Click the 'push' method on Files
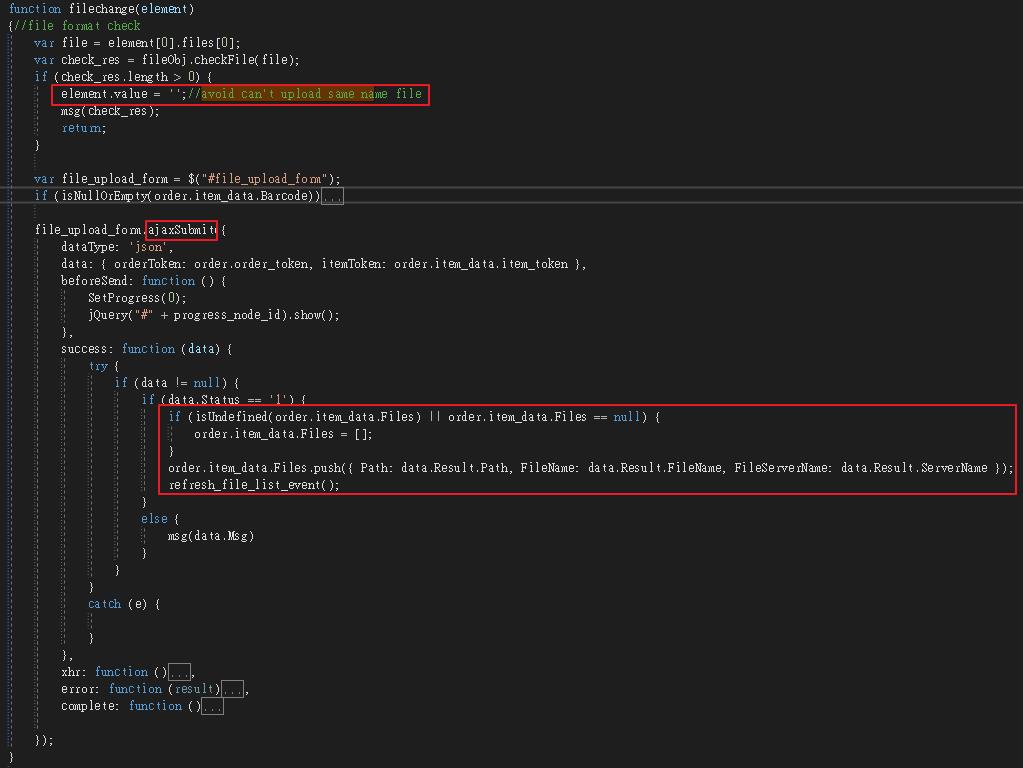 point(327,467)
